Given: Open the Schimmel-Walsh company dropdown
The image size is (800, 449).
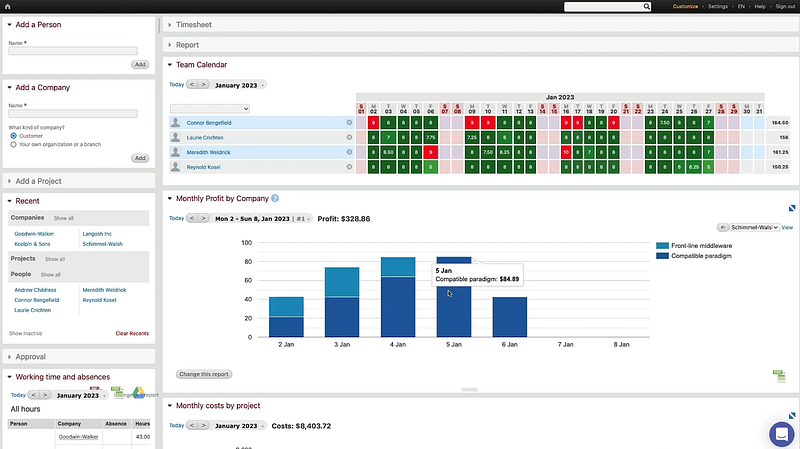Looking at the screenshot, I should click(x=754, y=228).
